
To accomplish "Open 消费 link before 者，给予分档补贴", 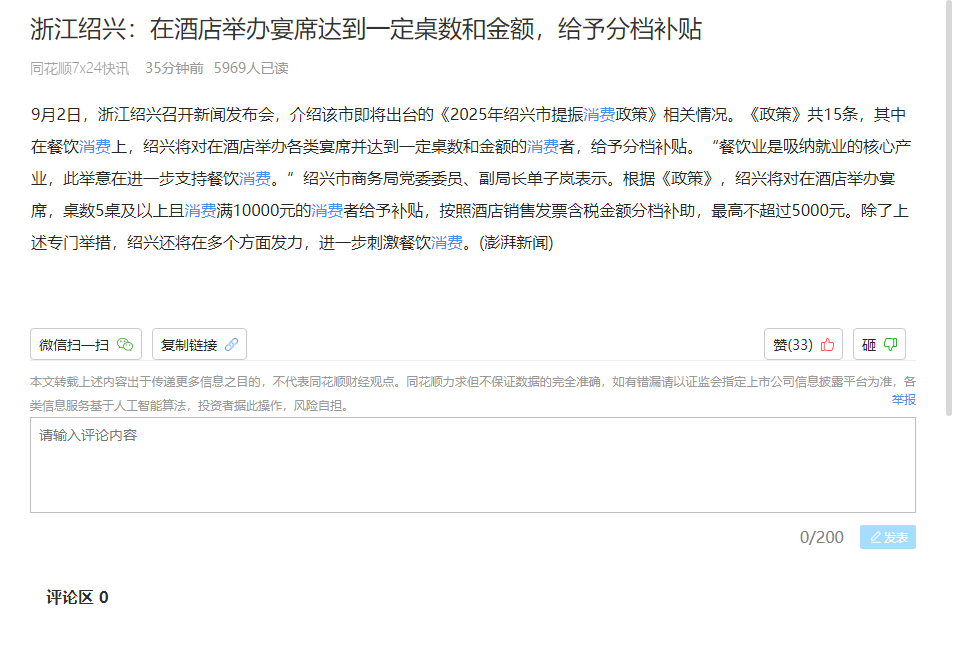I will click(543, 147).
